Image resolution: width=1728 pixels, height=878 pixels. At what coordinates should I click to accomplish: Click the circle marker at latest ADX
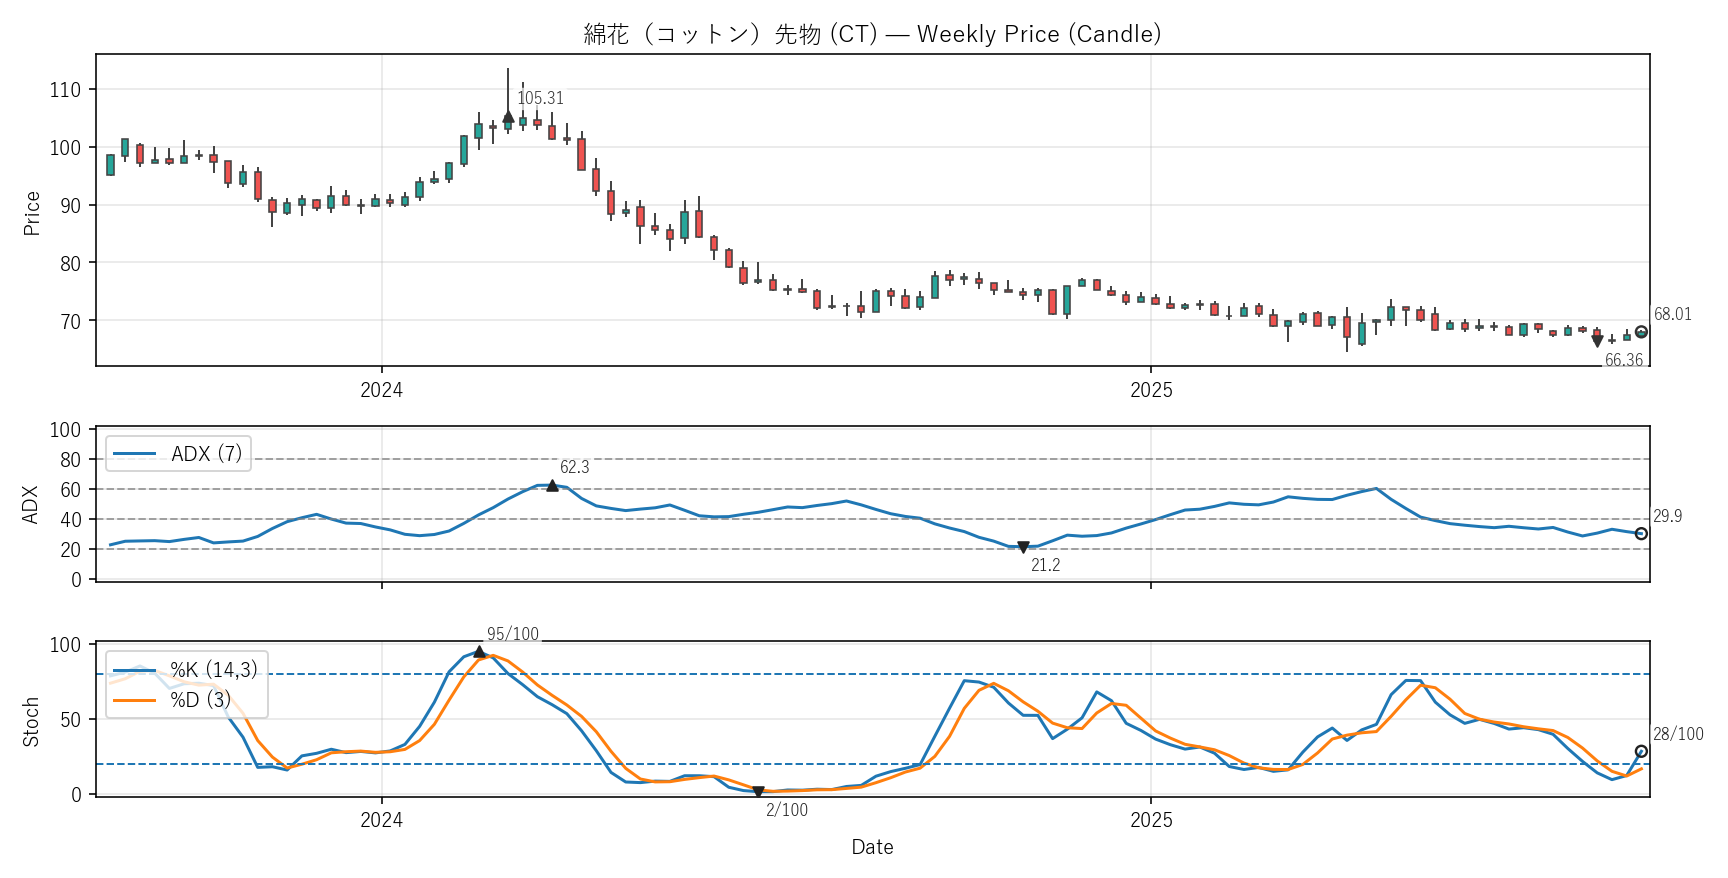tap(1641, 534)
